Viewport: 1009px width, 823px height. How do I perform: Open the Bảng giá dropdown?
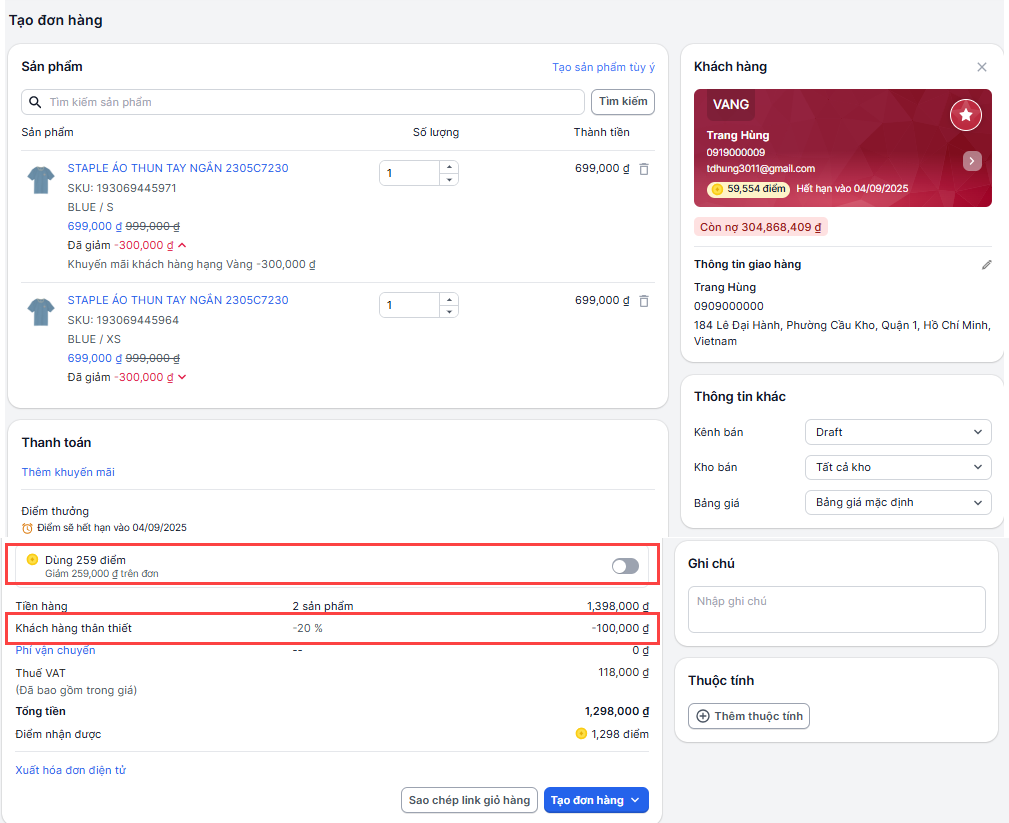pyautogui.click(x=897, y=502)
